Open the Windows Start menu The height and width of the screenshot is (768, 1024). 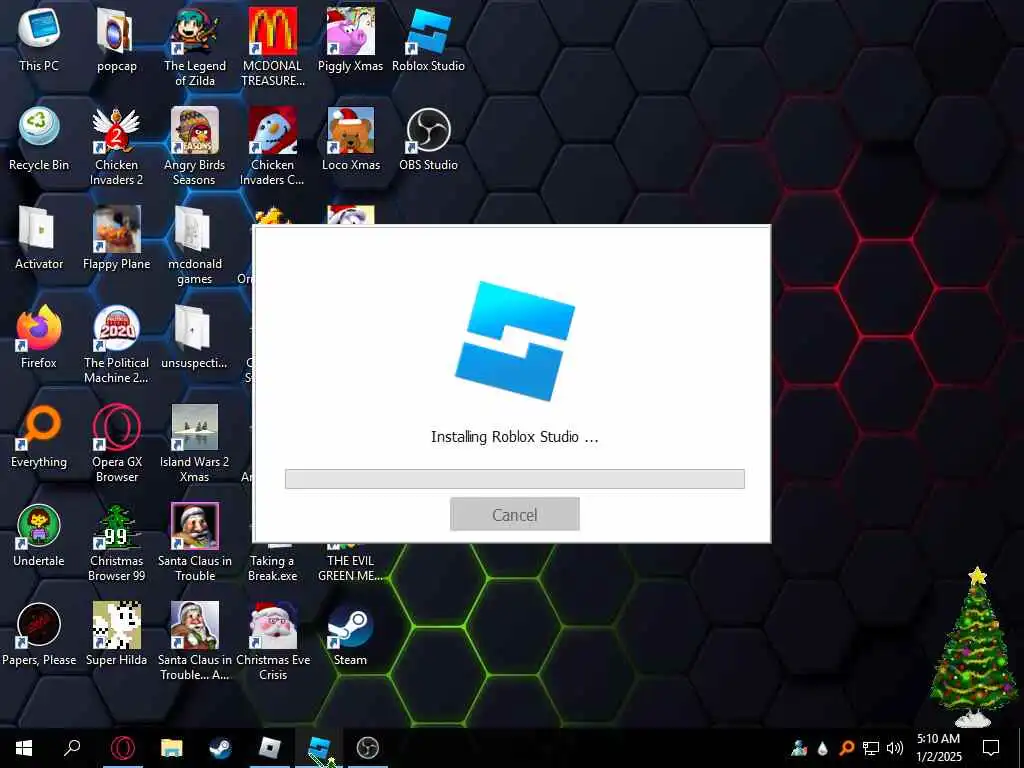(24, 748)
